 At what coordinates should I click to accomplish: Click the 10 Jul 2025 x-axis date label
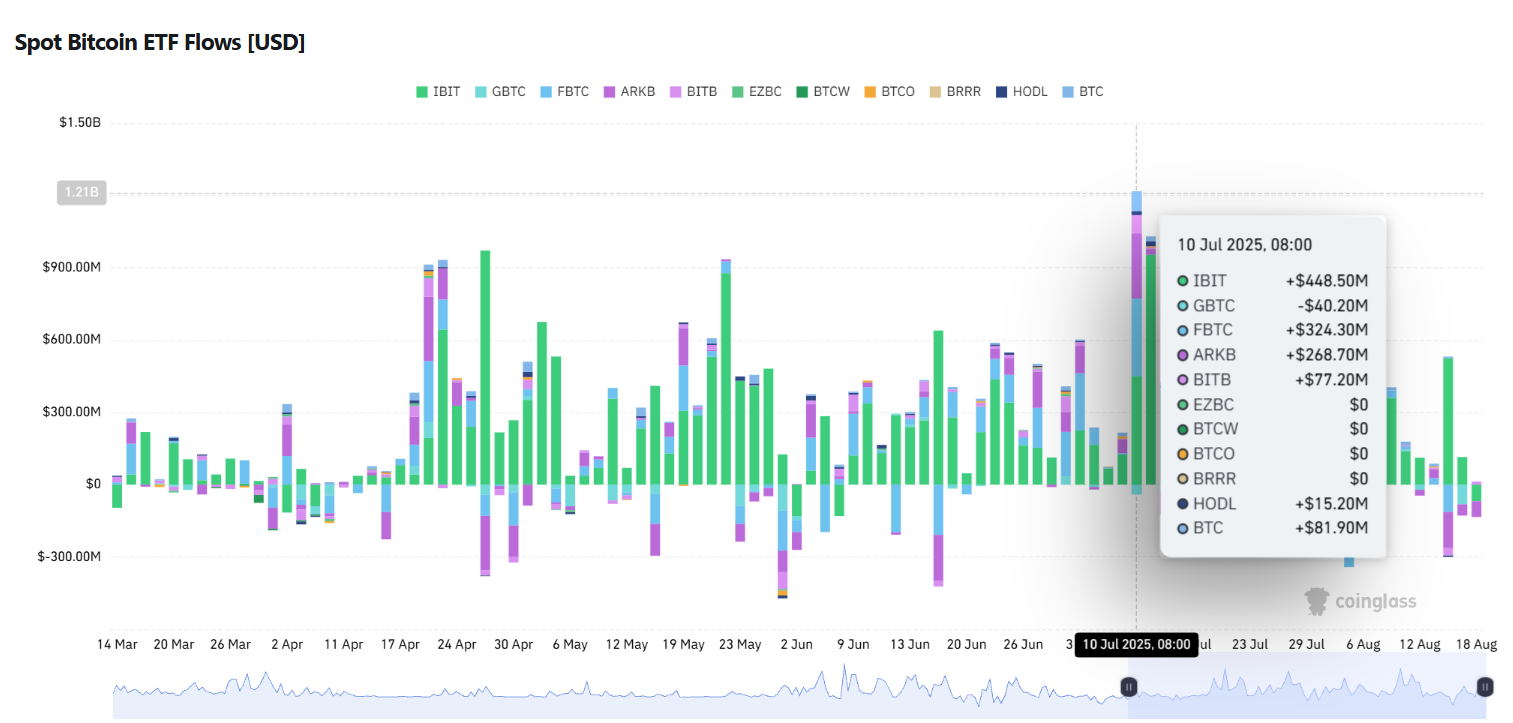pyautogui.click(x=1136, y=645)
